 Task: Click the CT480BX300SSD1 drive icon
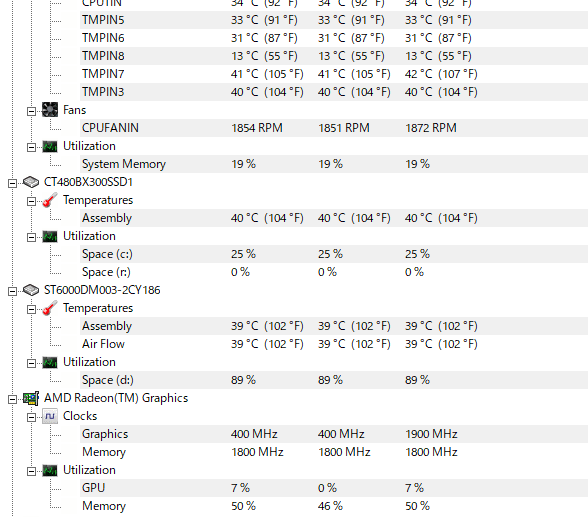pyautogui.click(x=31, y=182)
